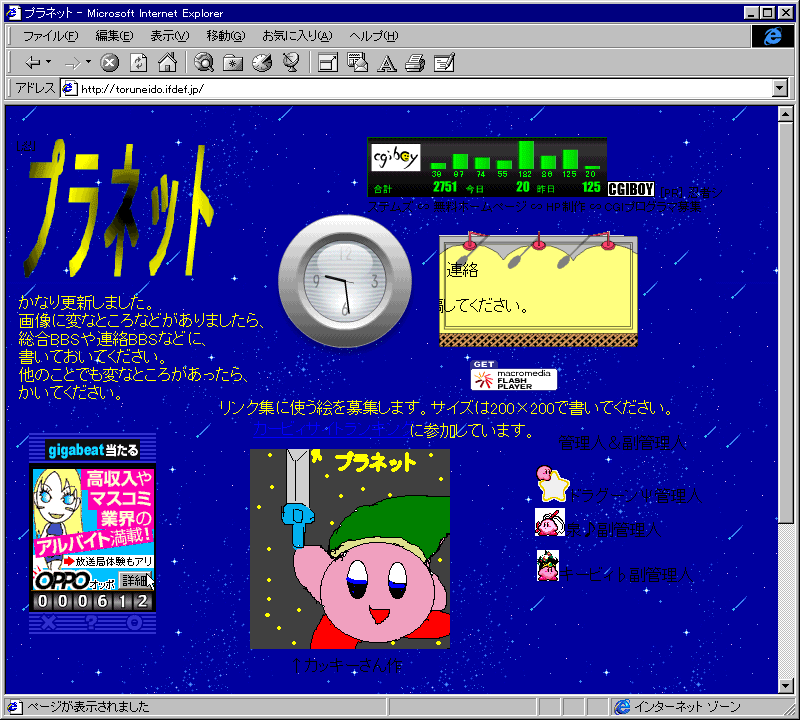
Task: Change font size with the A icon
Action: coord(386,63)
